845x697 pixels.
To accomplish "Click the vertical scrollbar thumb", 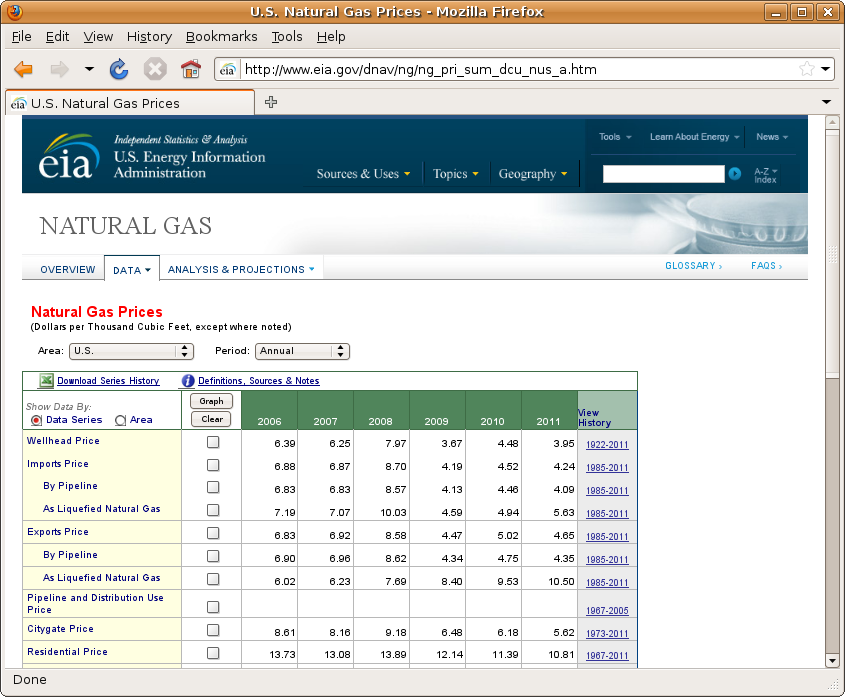I will coord(832,253).
